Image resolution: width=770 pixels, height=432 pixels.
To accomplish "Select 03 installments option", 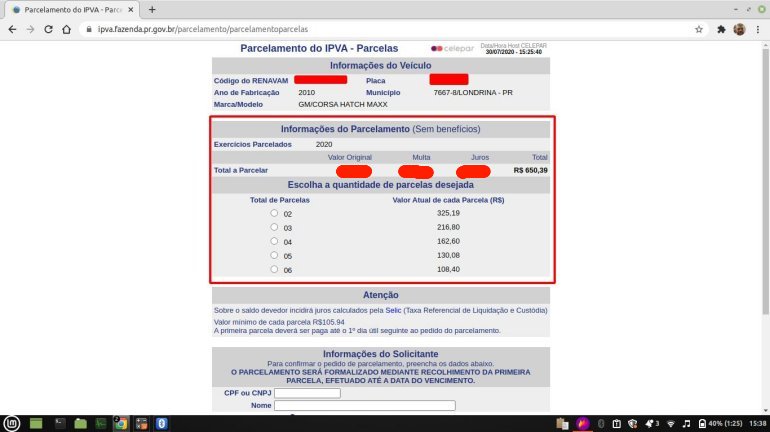I will coord(275,227).
